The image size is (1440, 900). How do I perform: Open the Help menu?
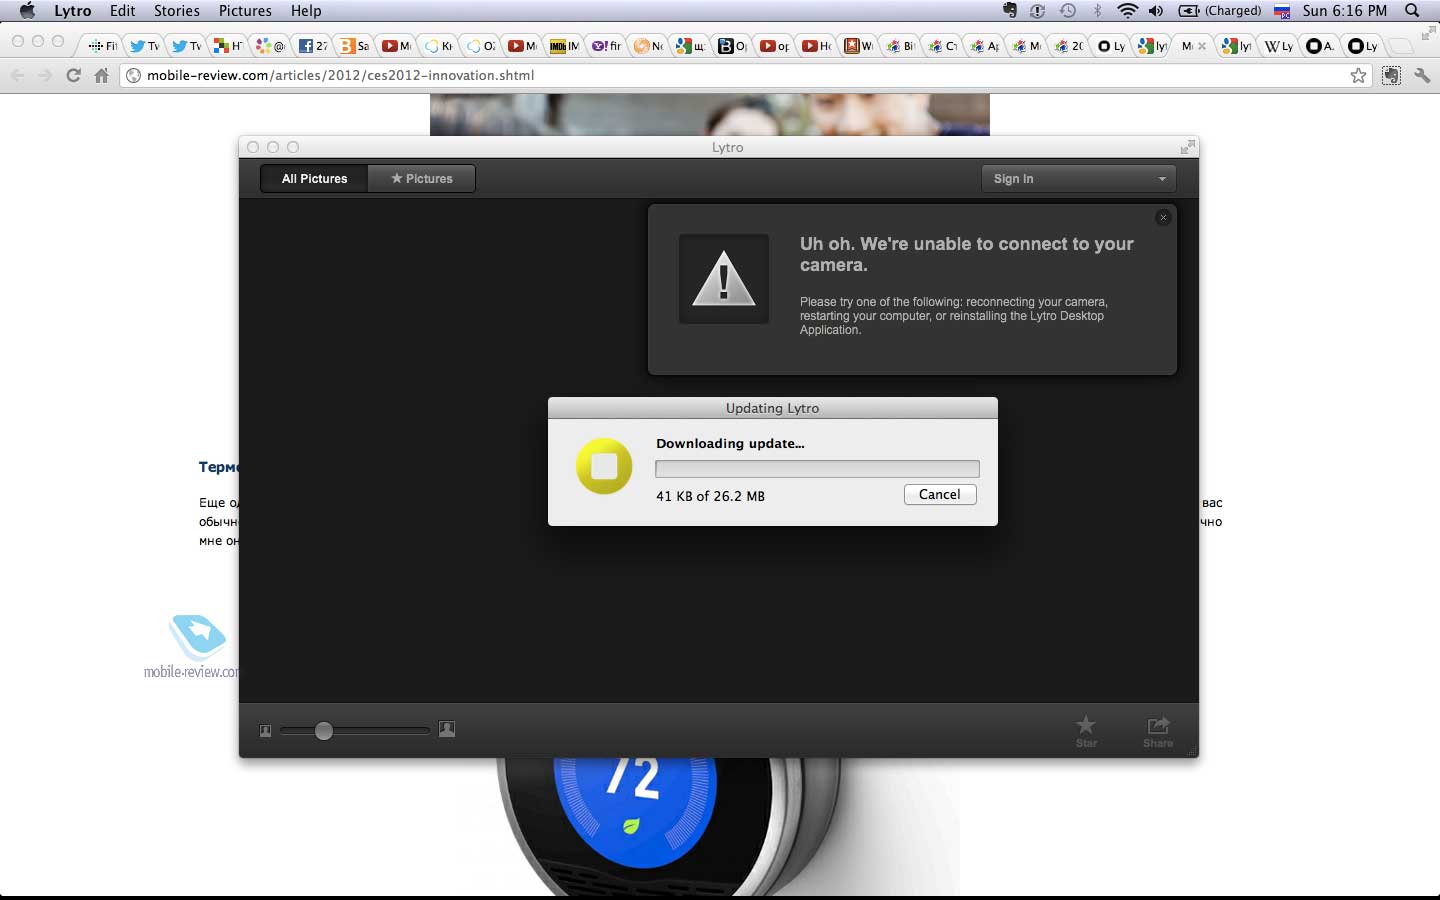click(x=306, y=11)
